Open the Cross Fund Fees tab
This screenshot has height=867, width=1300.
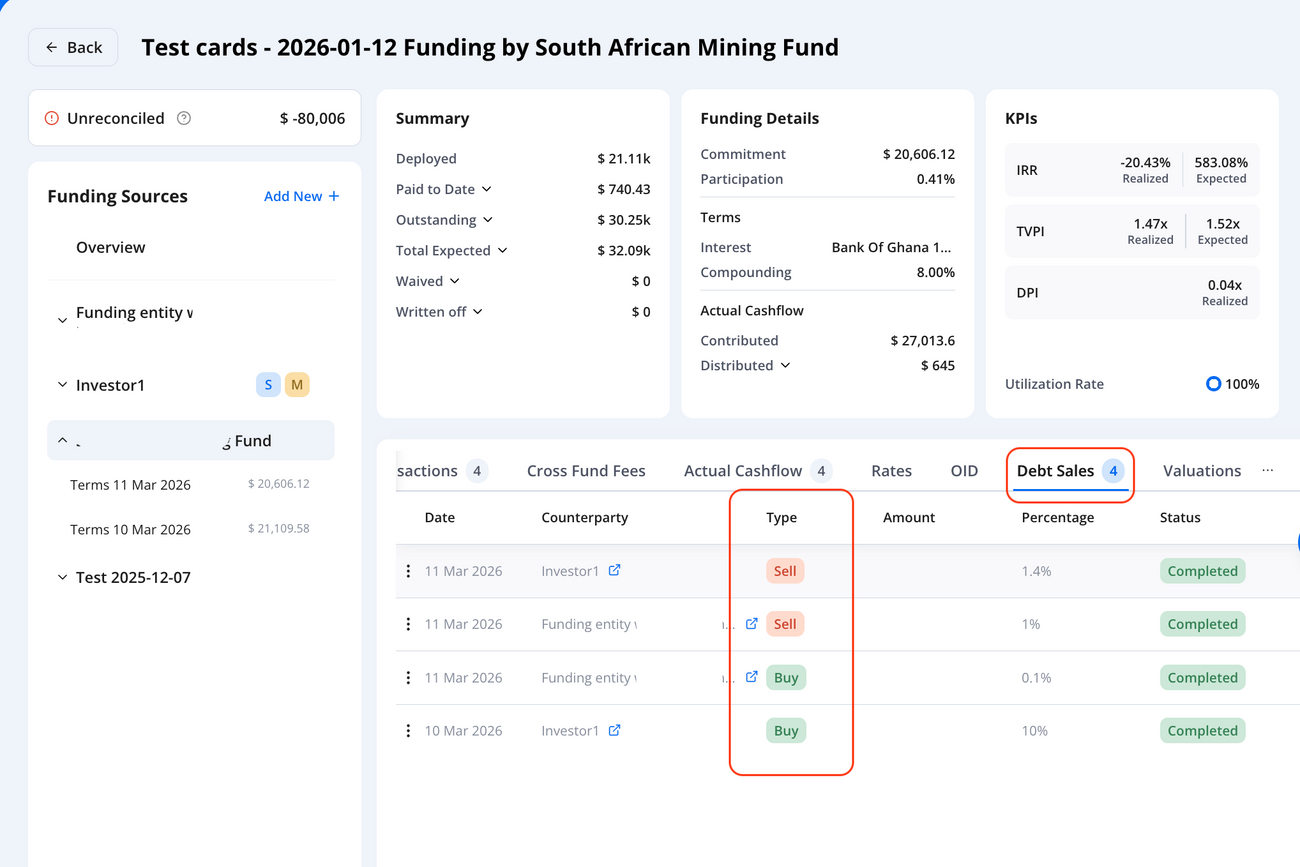point(587,470)
